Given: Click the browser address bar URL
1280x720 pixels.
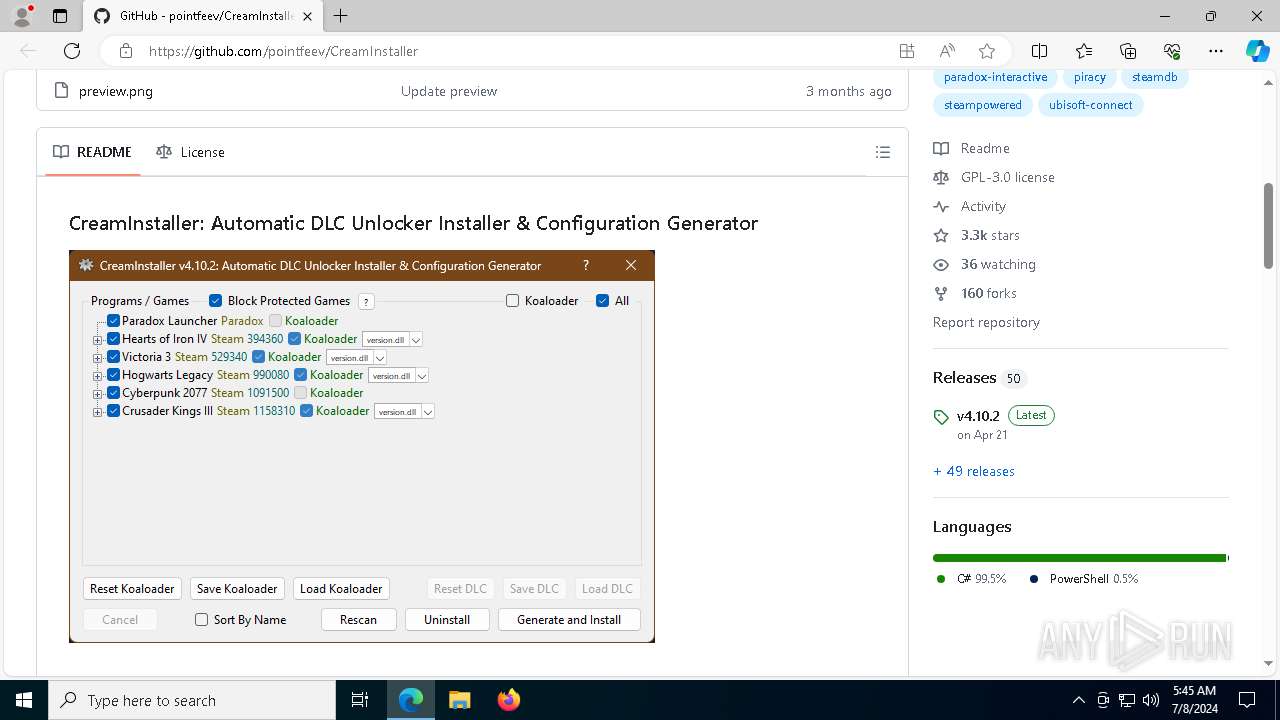Looking at the screenshot, I should (283, 51).
